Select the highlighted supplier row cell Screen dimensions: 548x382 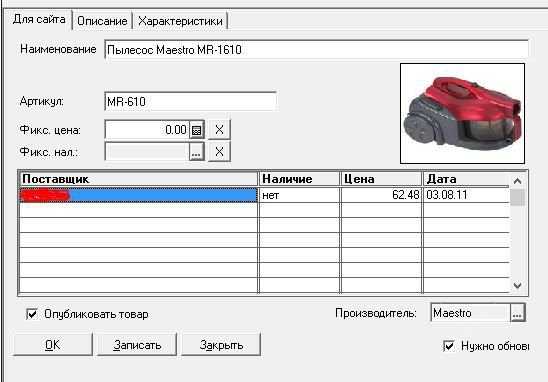pyautogui.click(x=139, y=195)
